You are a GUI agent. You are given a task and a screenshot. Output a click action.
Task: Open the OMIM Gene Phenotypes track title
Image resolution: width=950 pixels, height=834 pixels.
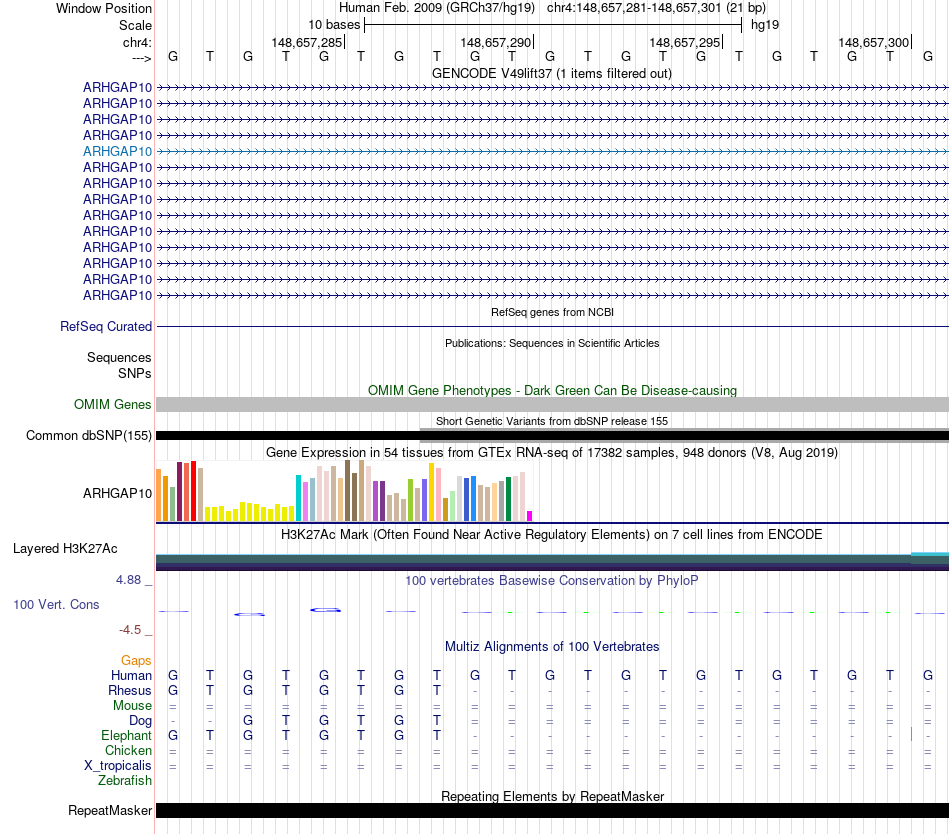[x=552, y=391]
